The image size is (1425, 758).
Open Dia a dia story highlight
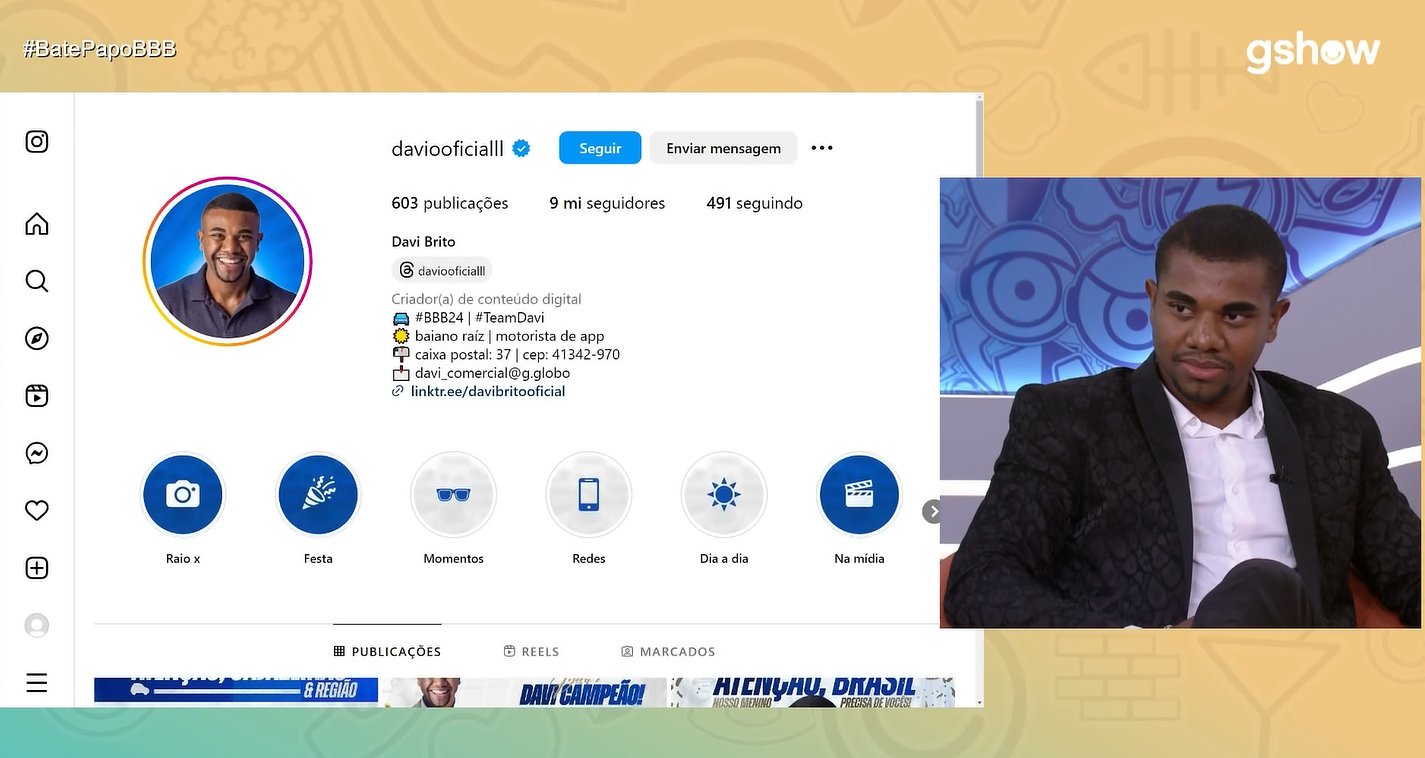tap(724, 495)
